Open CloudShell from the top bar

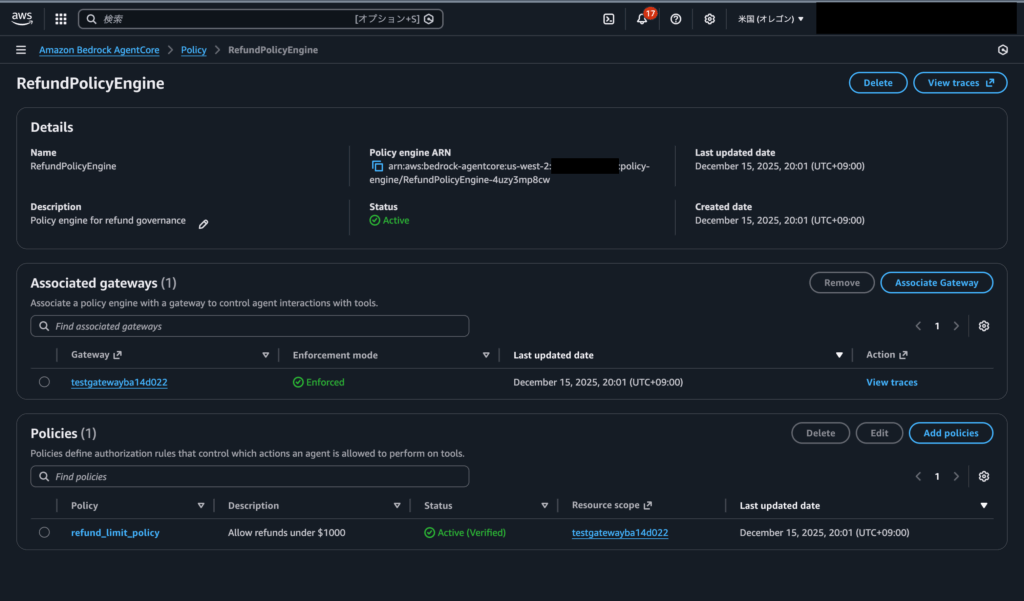tap(608, 19)
